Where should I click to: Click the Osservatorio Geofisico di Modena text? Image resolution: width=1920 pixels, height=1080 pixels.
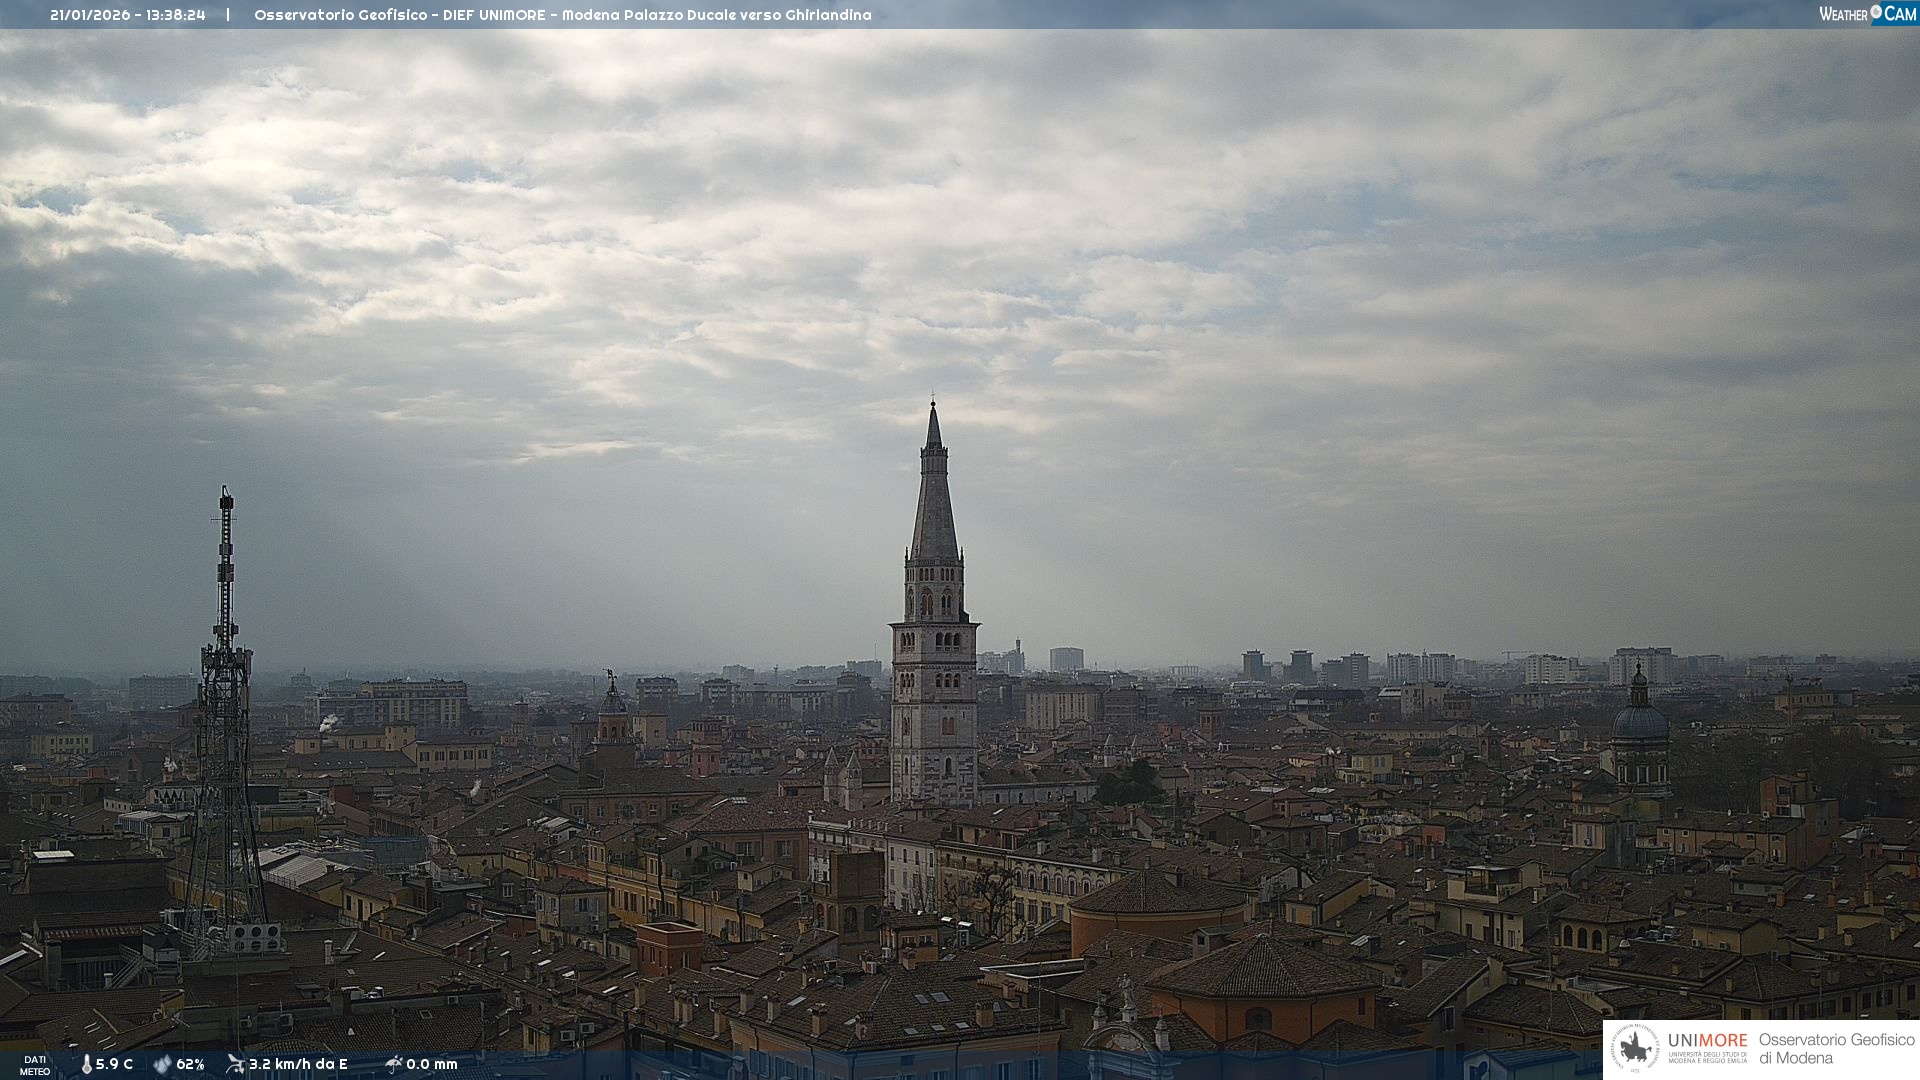(1836, 1049)
